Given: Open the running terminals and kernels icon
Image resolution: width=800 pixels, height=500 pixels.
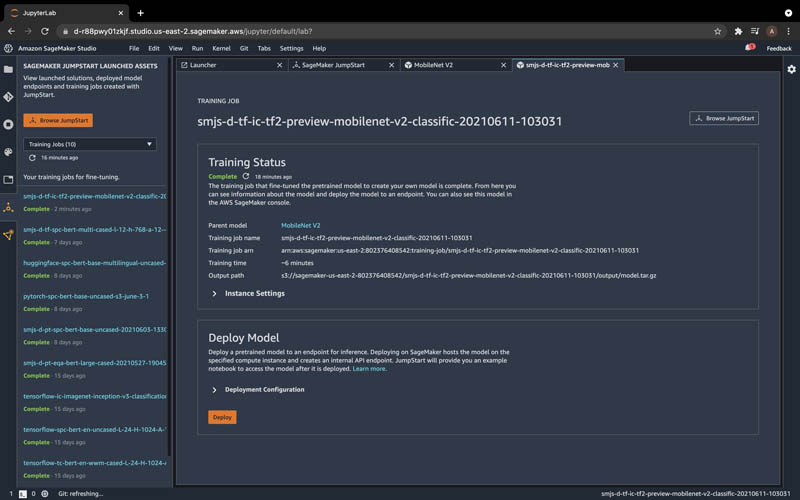Looking at the screenshot, I should (x=8, y=124).
